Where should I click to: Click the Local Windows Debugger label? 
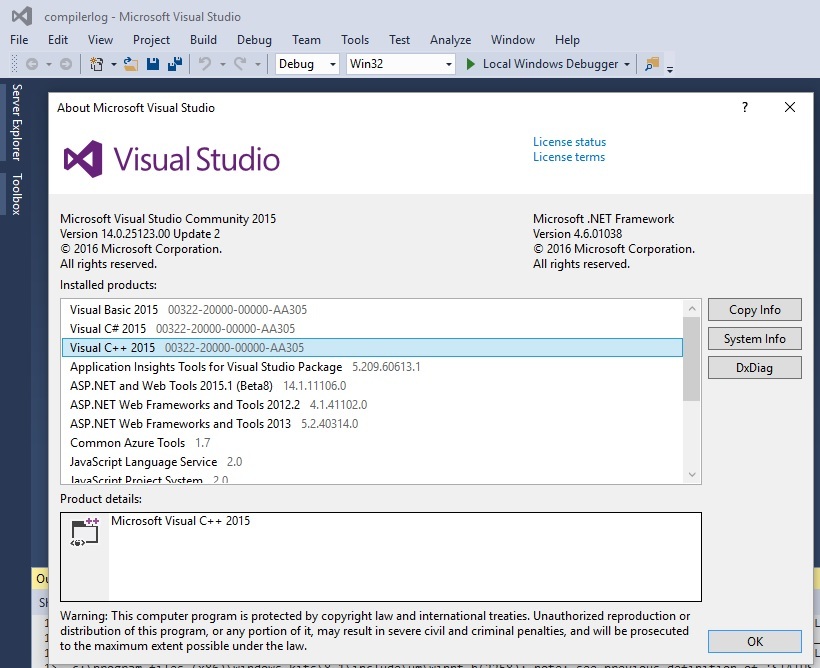[550, 64]
